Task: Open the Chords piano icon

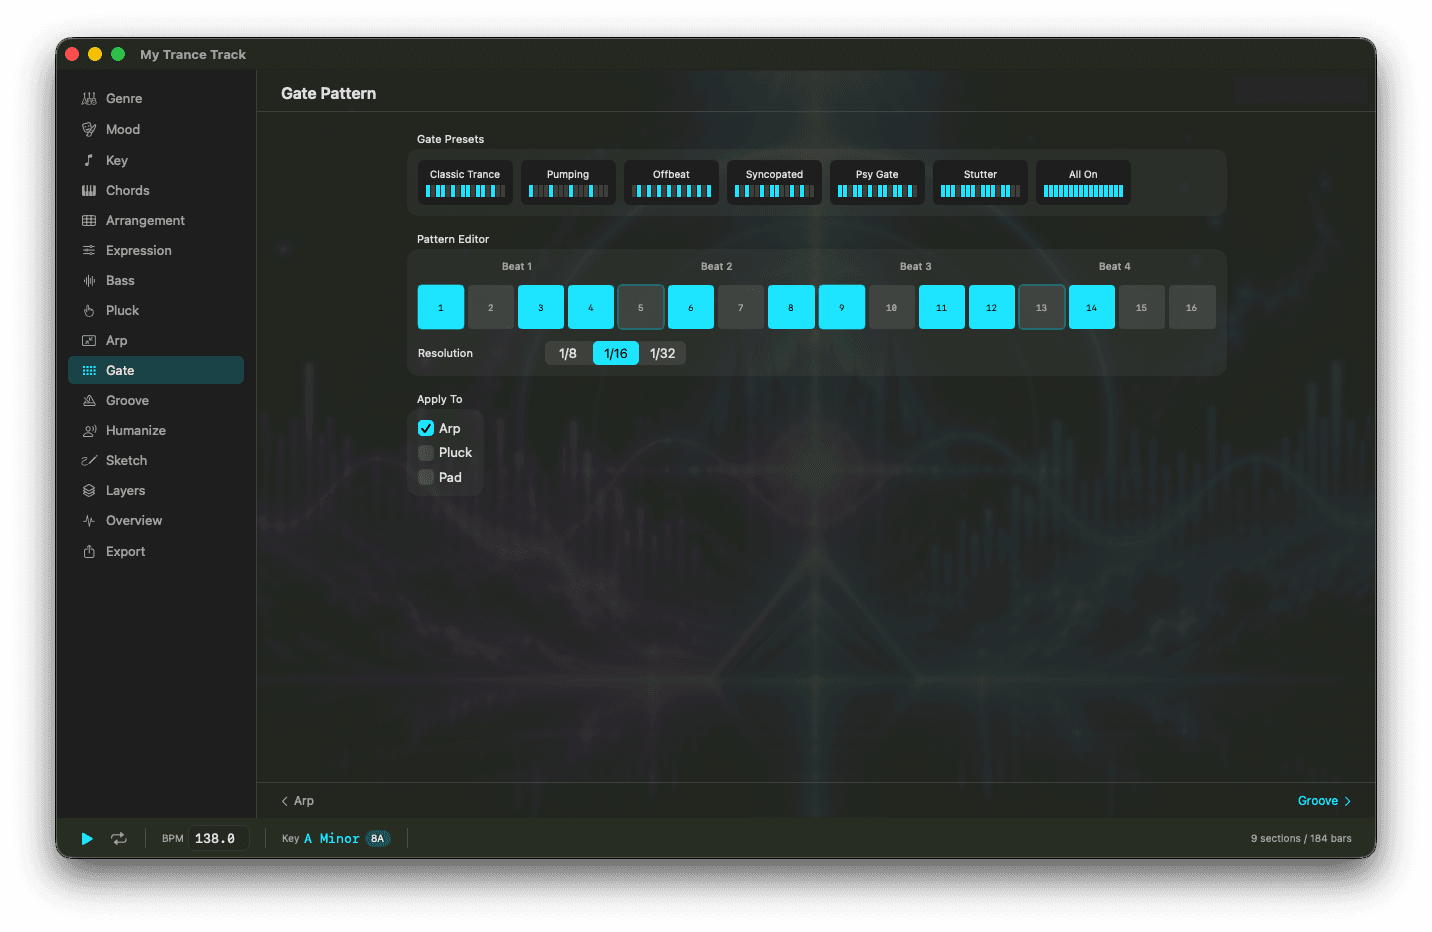Action: point(89,190)
